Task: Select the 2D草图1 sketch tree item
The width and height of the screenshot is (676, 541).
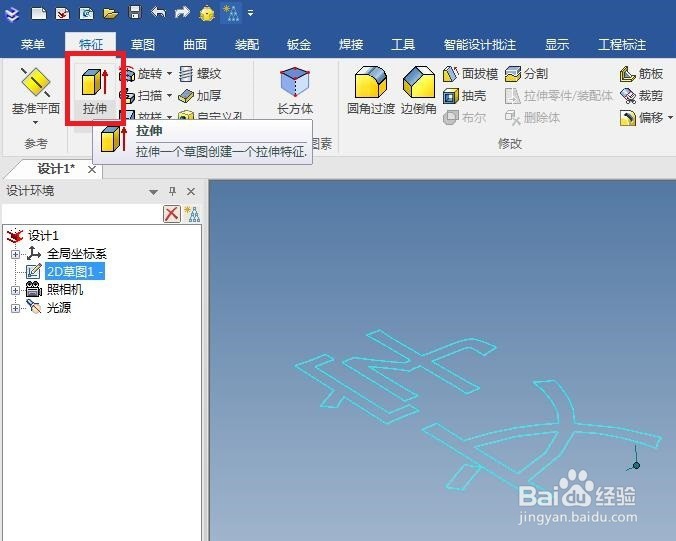Action: tap(75, 272)
